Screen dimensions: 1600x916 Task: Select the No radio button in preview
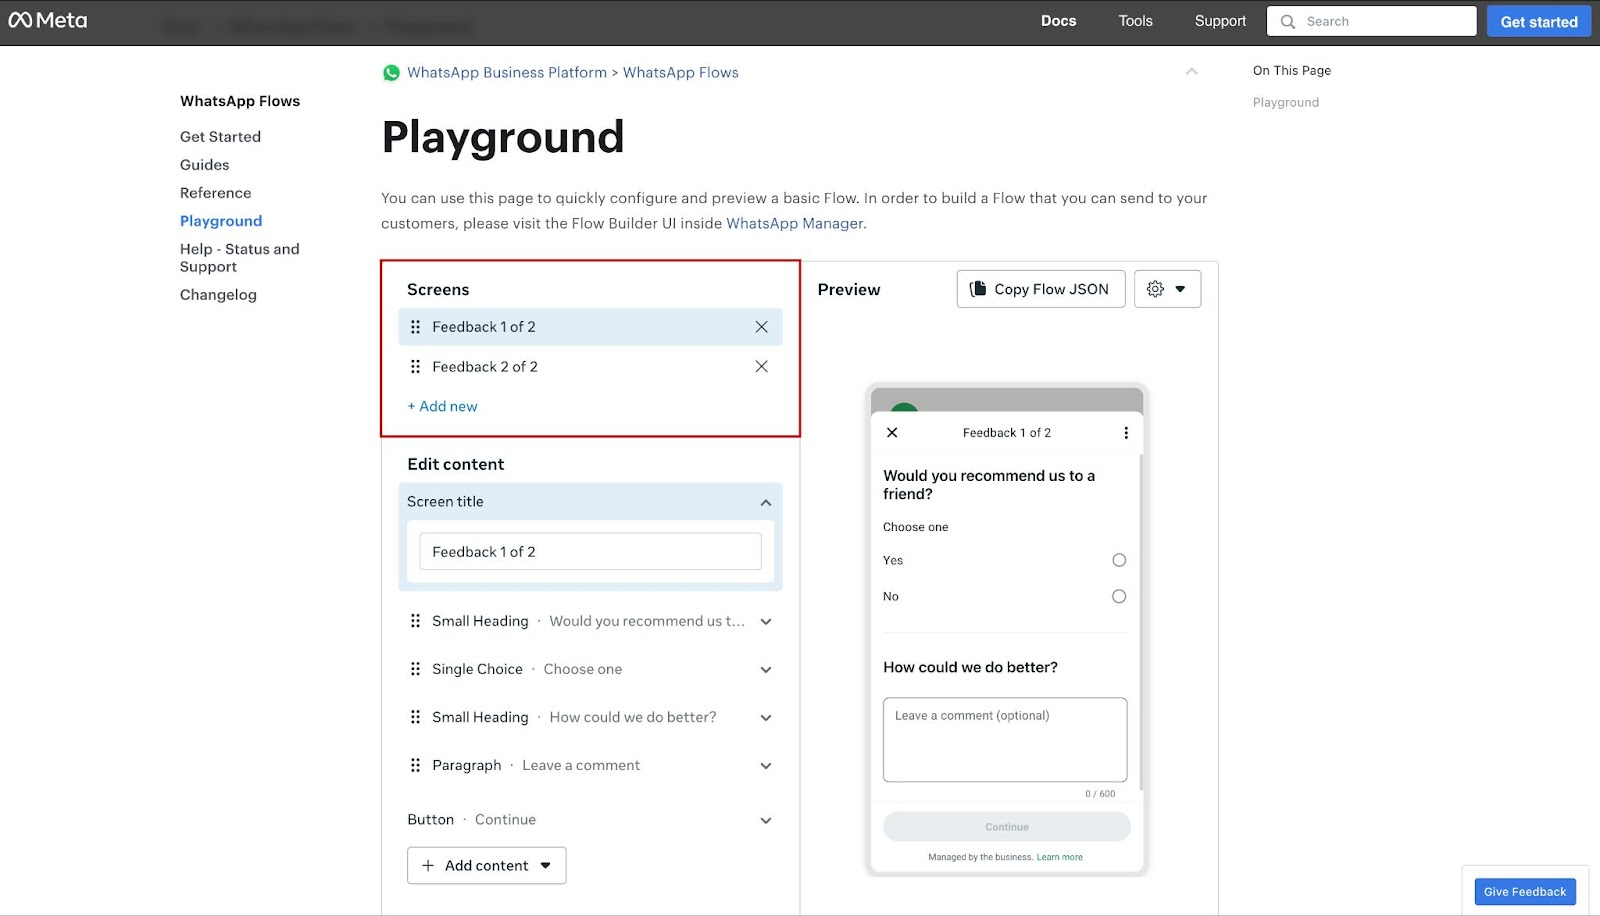tap(1119, 596)
